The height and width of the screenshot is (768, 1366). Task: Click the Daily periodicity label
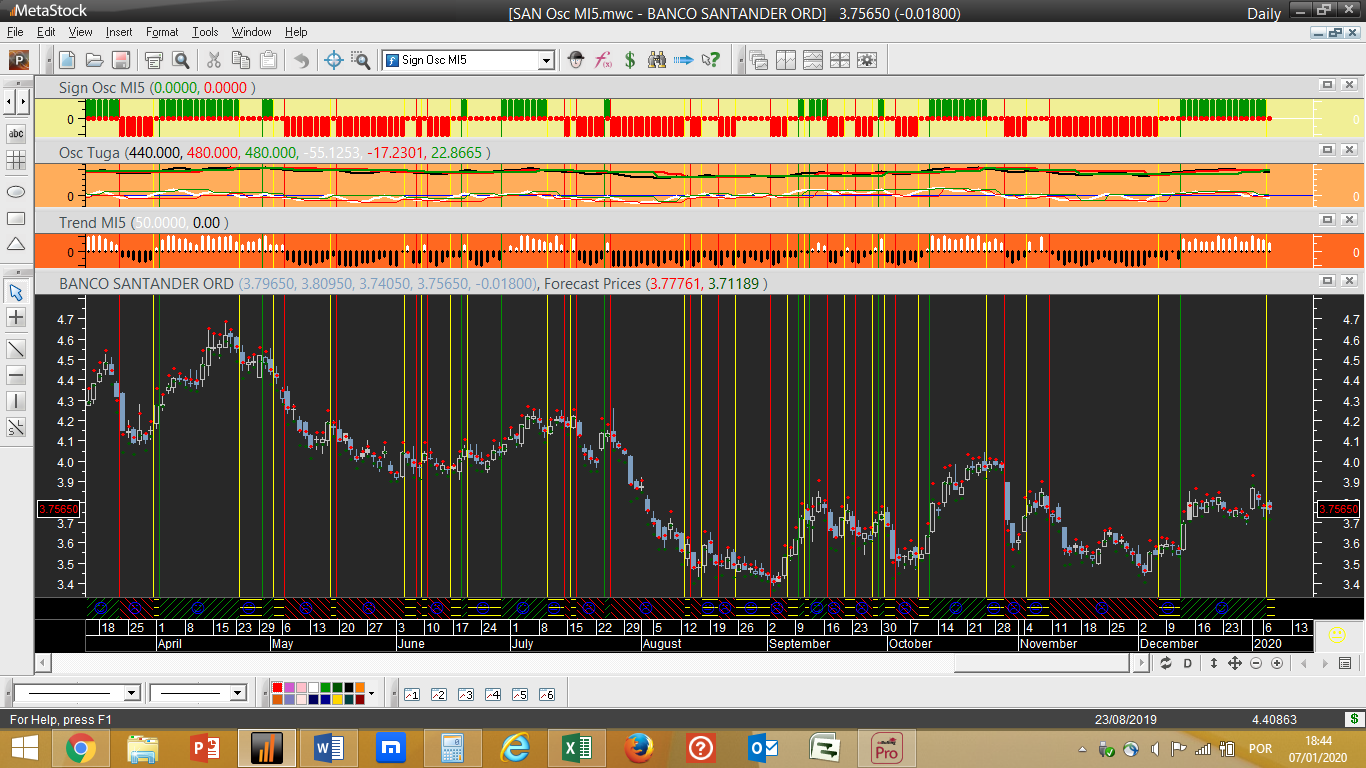pyautogui.click(x=1264, y=13)
